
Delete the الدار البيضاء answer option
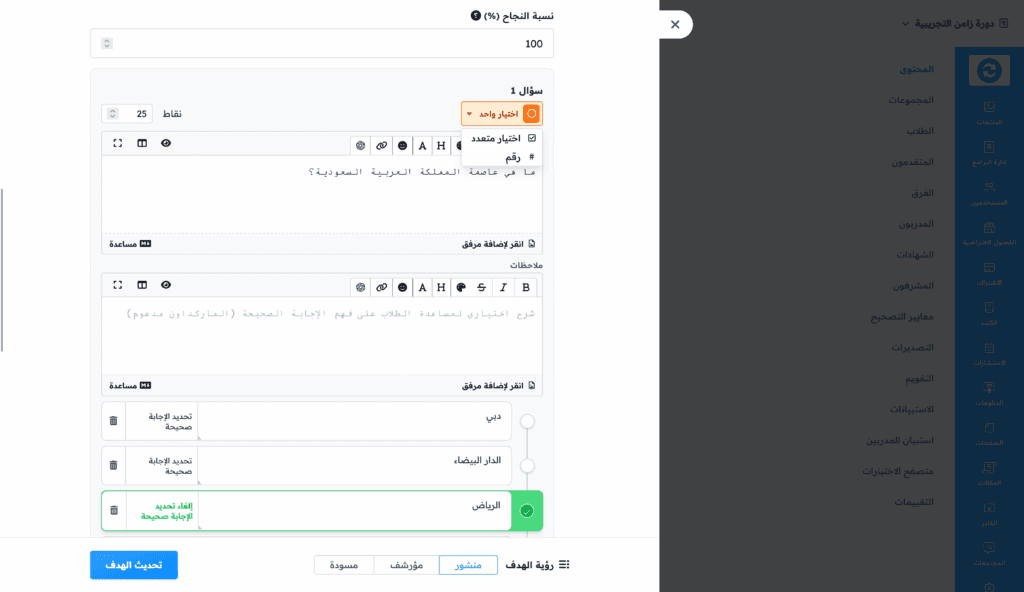[x=114, y=465]
